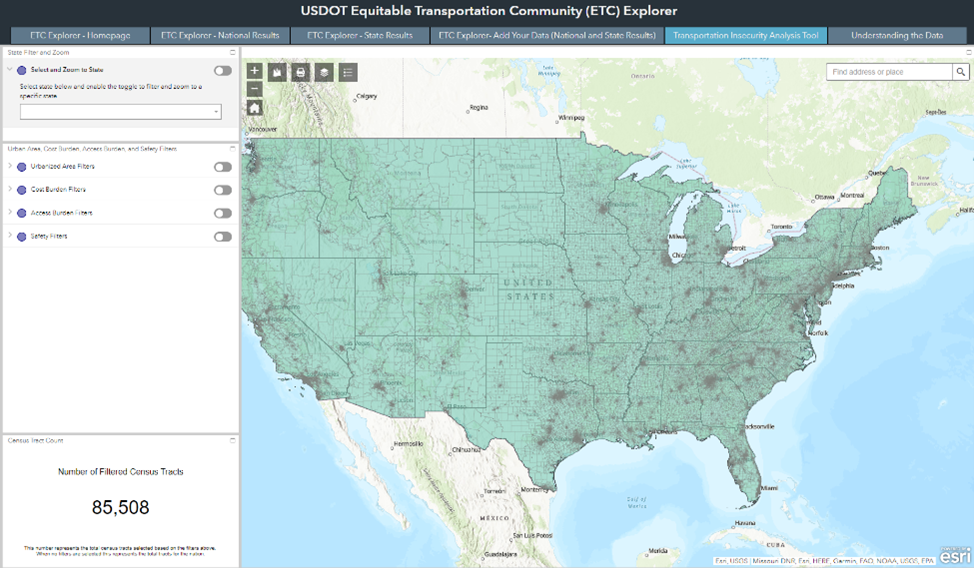Click purple circle icon beside Access Burden Filters
The image size is (974, 568).
(22, 213)
